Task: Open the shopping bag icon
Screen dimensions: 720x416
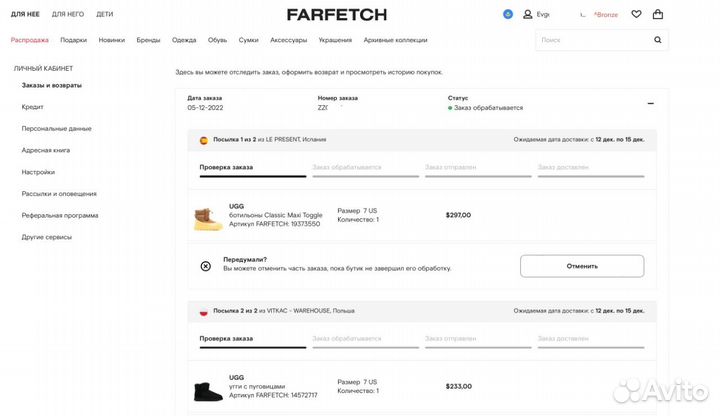Action: (657, 15)
